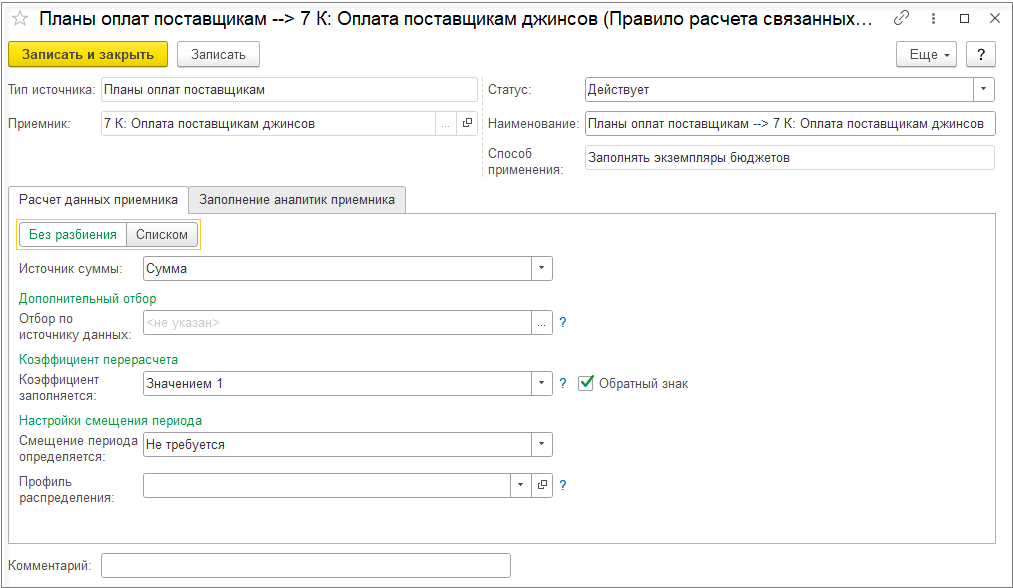Viewport: 1013px width, 588px height.
Task: Open the Расчет данных приемника tab
Action: 98,200
